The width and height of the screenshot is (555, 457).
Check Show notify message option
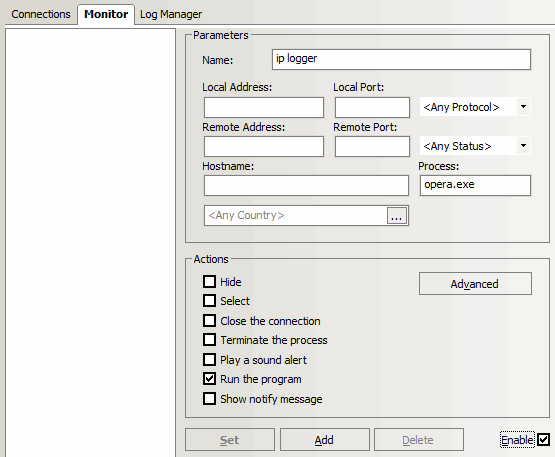click(209, 399)
